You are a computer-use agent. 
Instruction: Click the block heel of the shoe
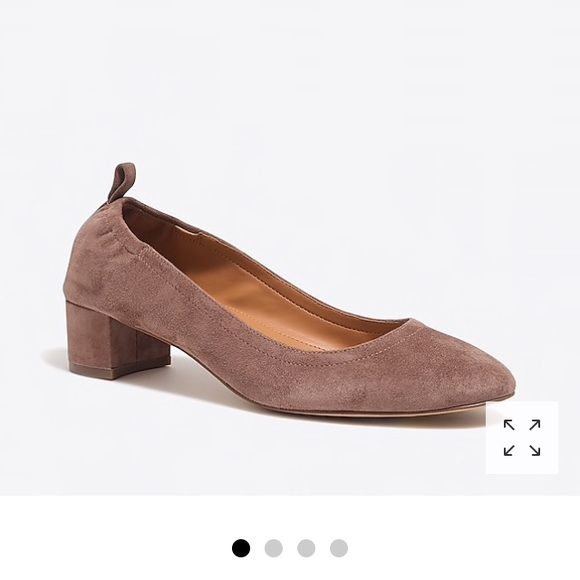(x=118, y=340)
